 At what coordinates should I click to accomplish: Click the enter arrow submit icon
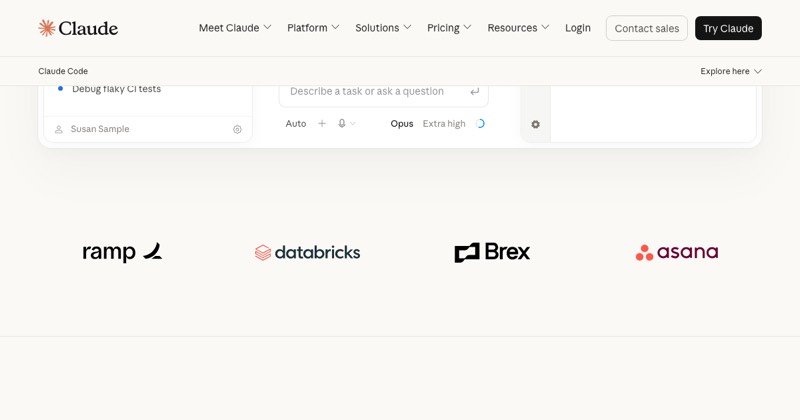tap(474, 92)
